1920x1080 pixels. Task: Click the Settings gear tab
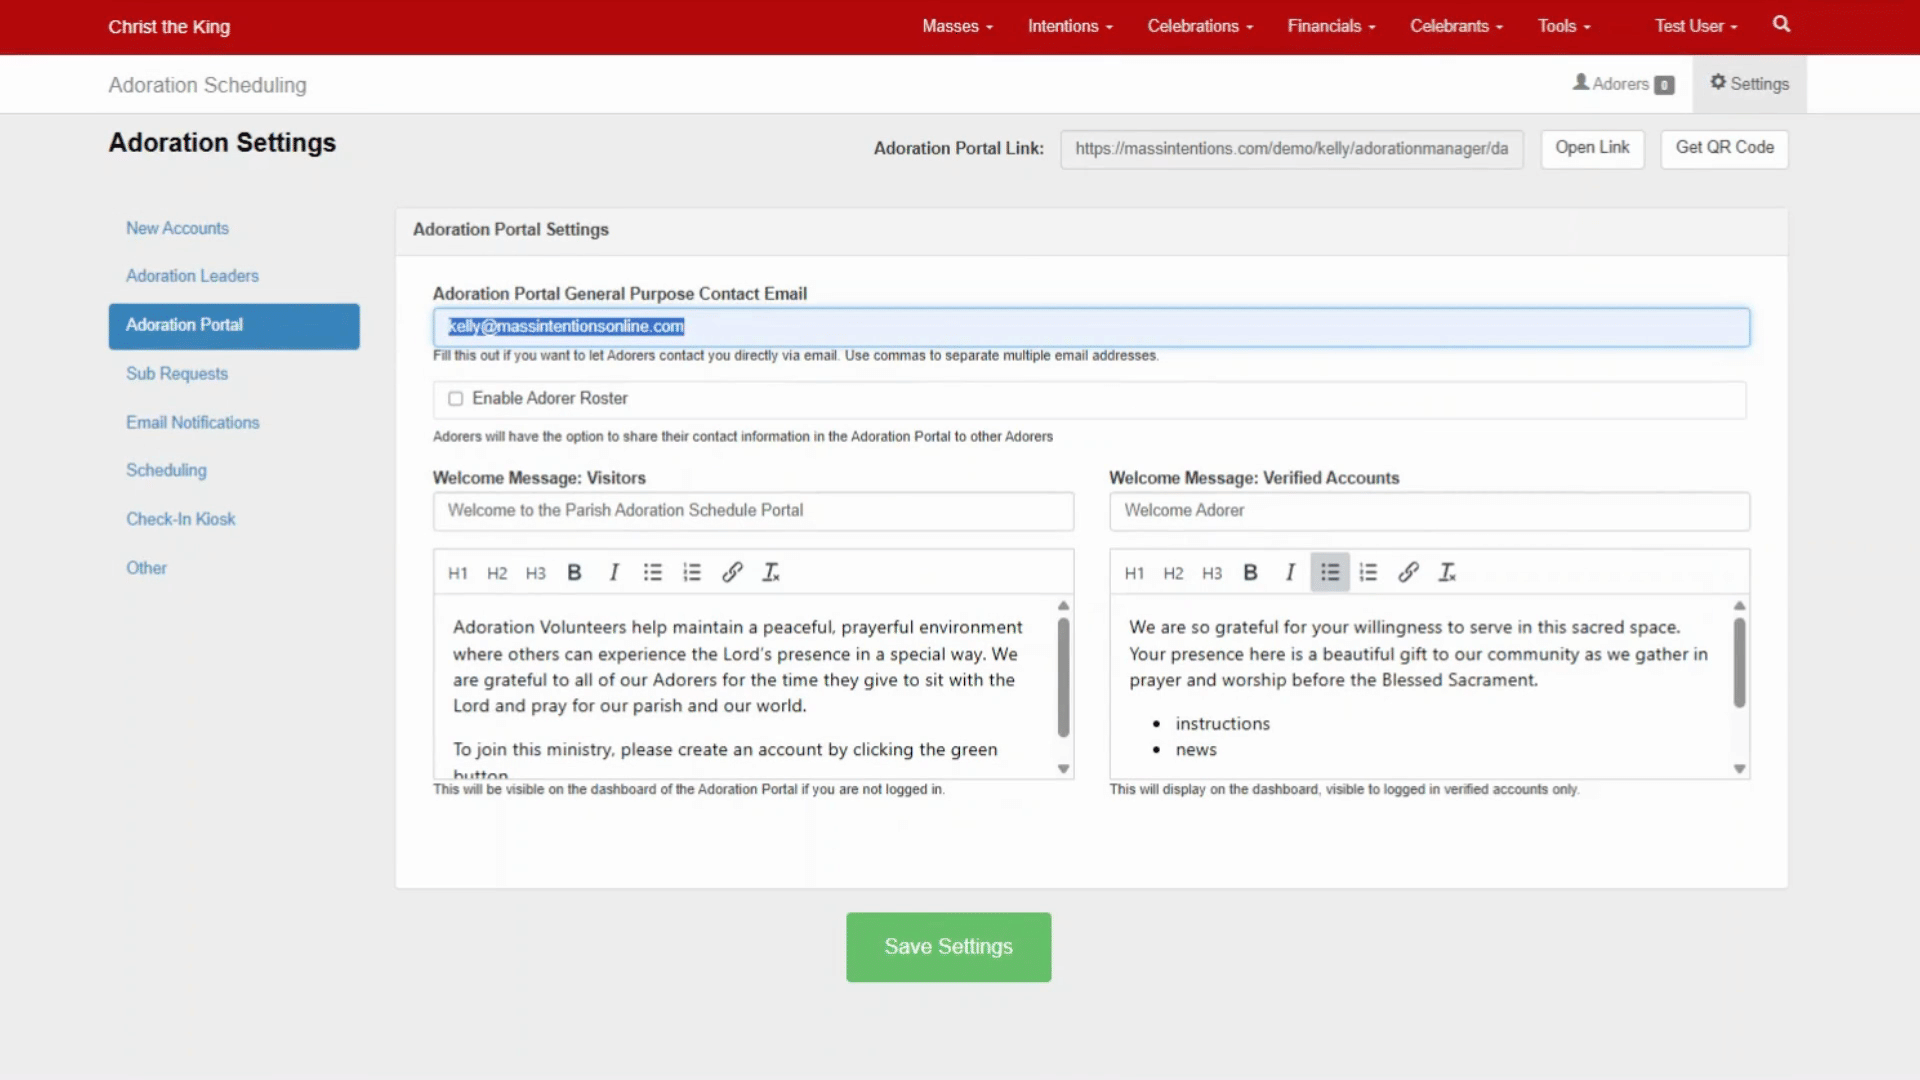(1749, 84)
